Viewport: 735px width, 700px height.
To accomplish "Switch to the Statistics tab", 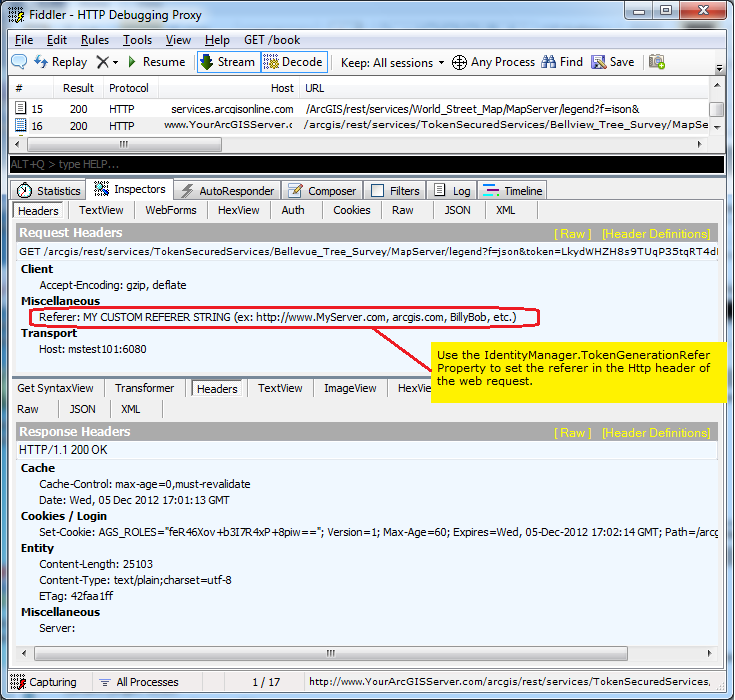I will point(48,190).
